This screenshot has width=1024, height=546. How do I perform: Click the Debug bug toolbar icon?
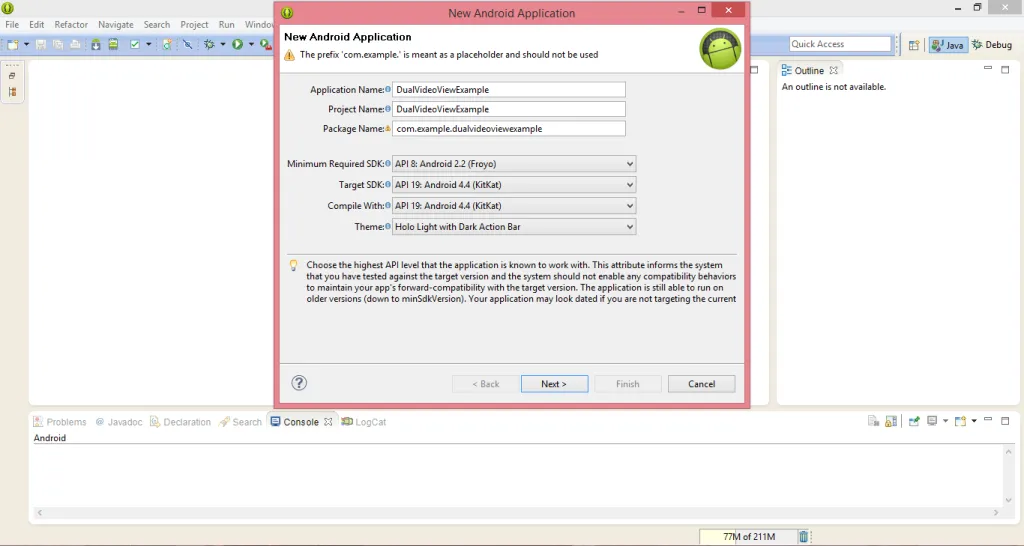pos(209,44)
